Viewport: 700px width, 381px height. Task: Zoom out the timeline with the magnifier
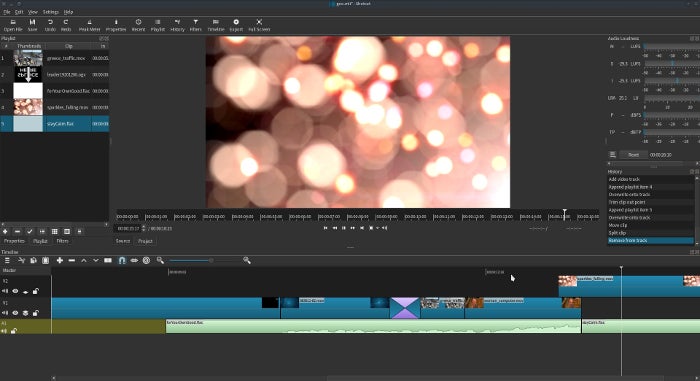coord(160,260)
